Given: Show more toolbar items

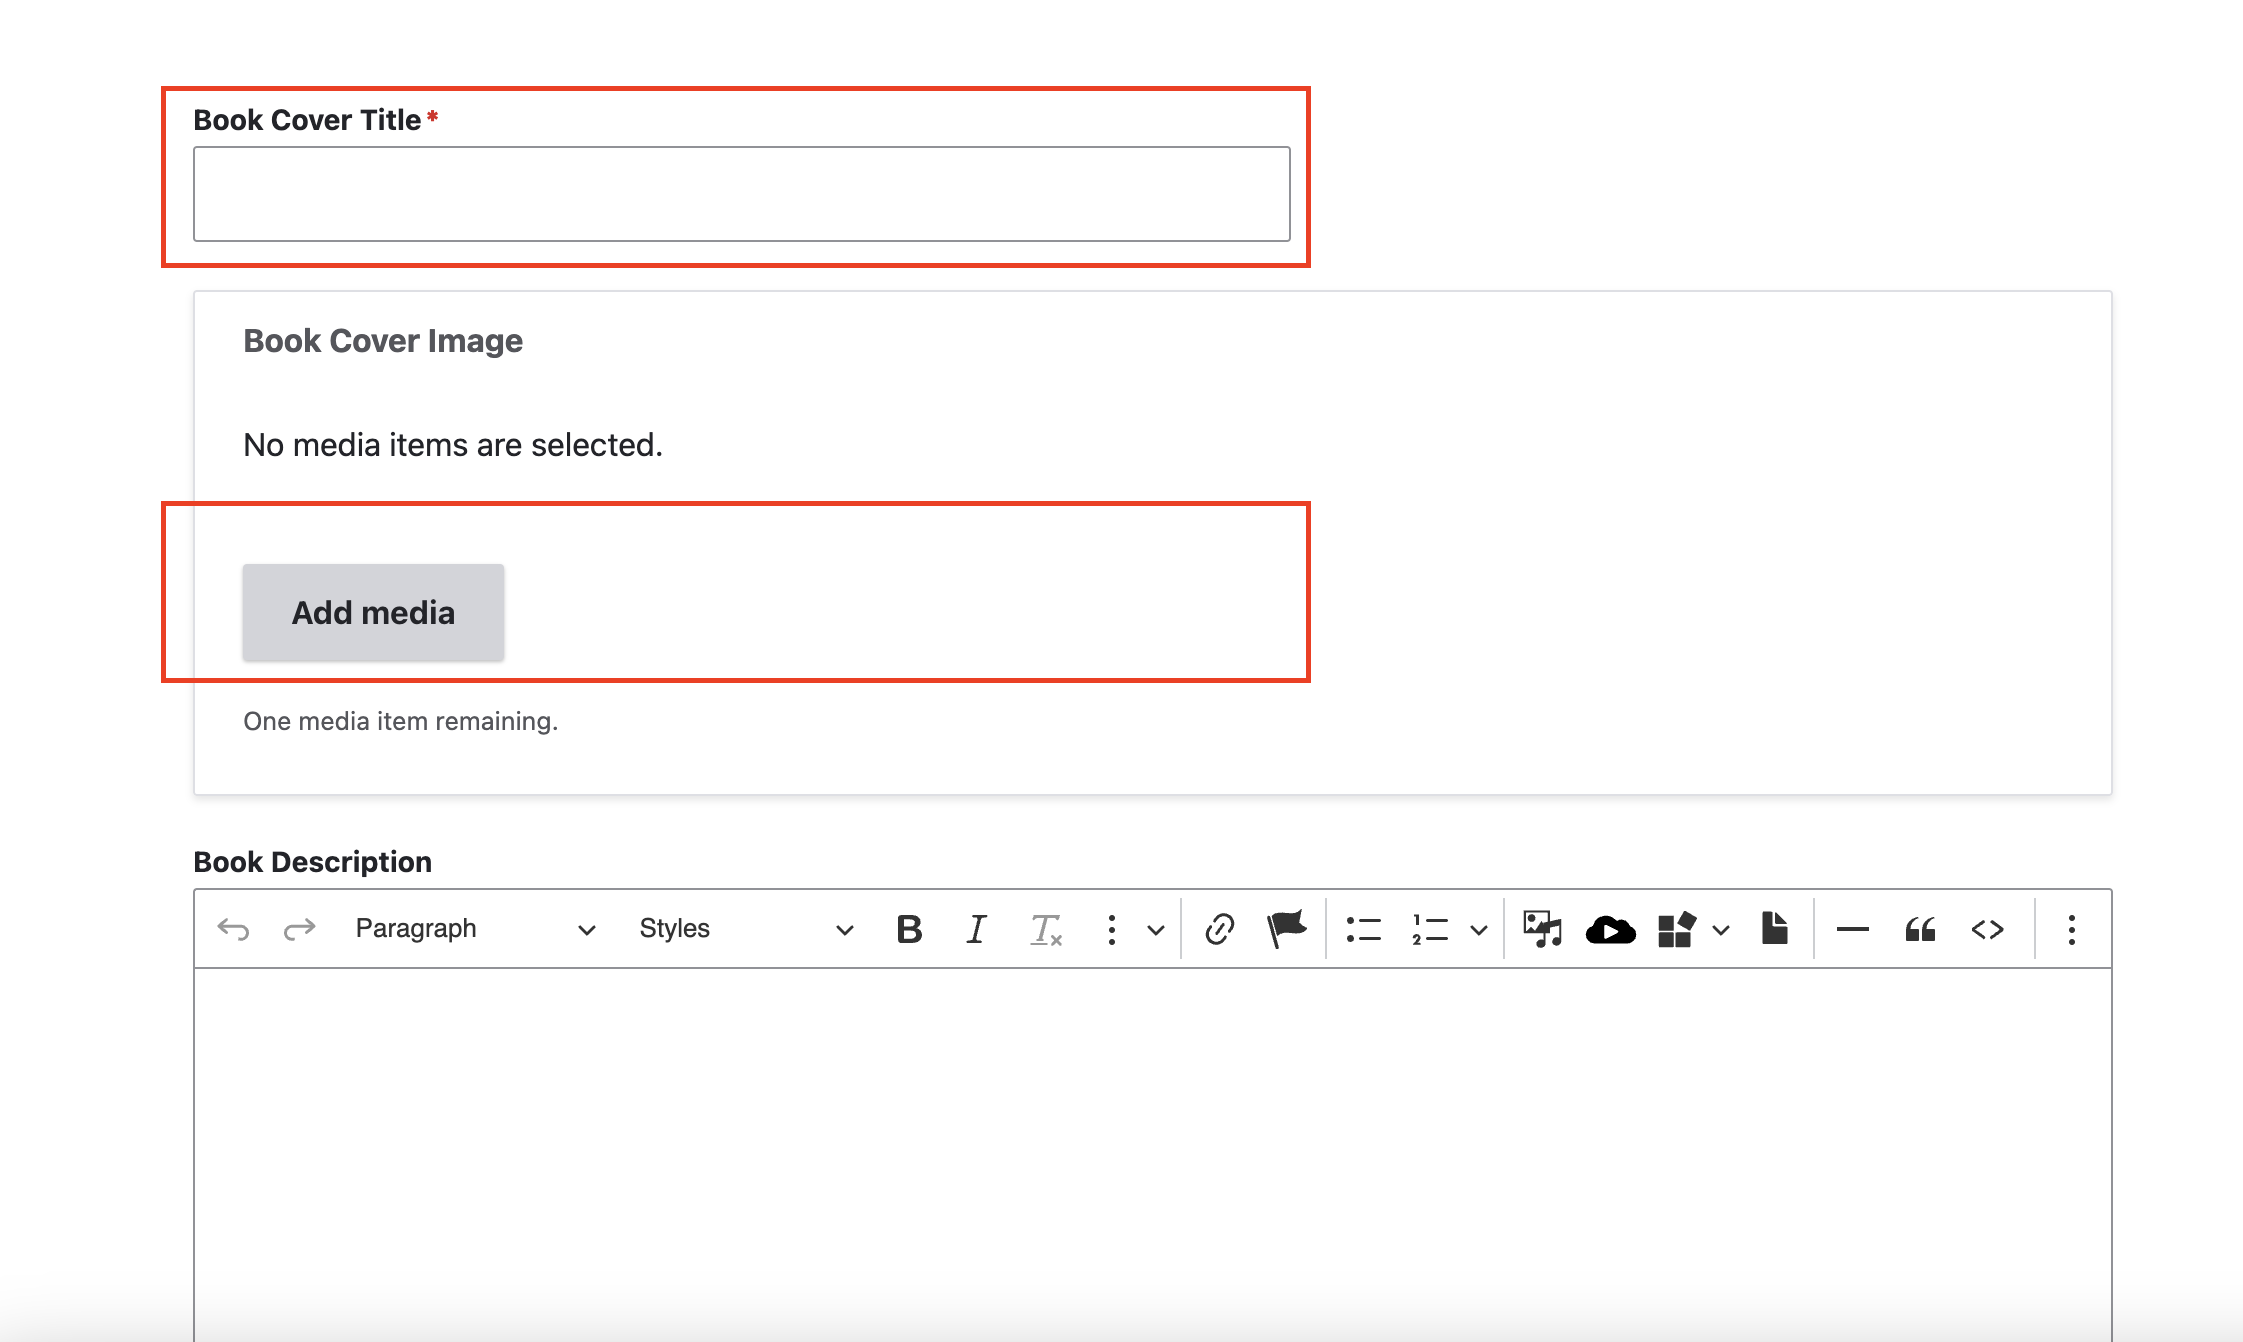Looking at the screenshot, I should tap(2071, 929).
